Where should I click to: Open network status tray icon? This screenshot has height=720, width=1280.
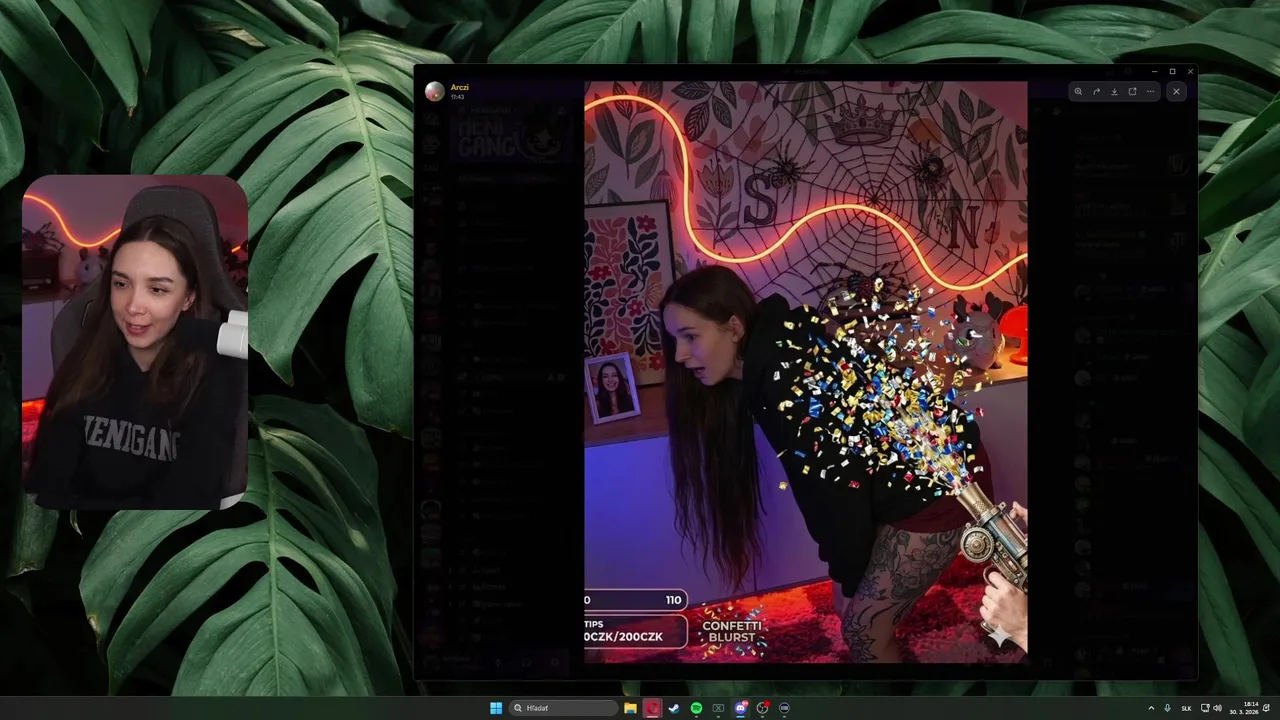pos(1205,708)
